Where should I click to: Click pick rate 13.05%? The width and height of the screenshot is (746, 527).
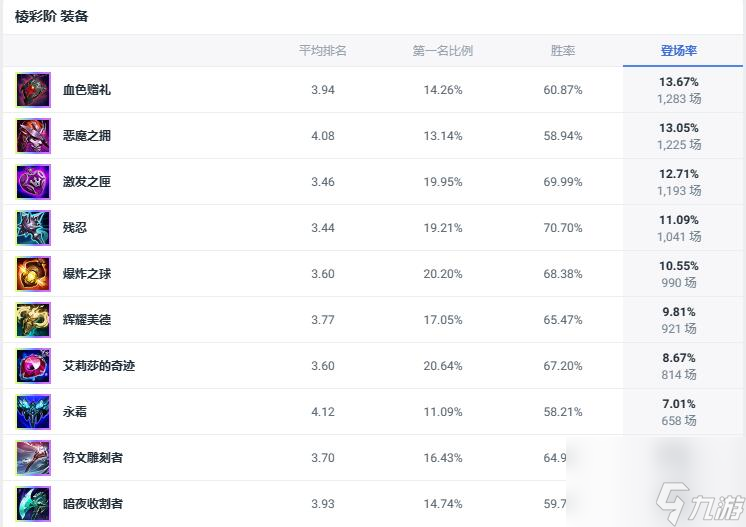tap(679, 128)
